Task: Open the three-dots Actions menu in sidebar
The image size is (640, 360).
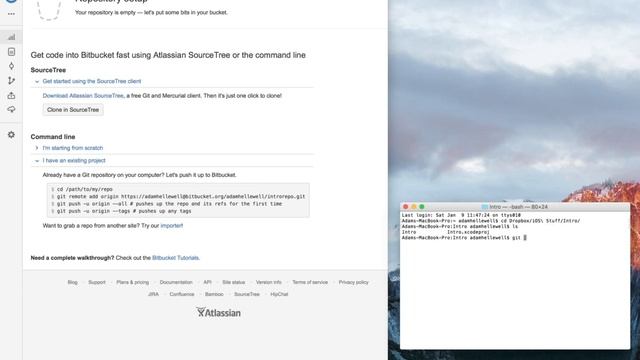Action: (11, 14)
